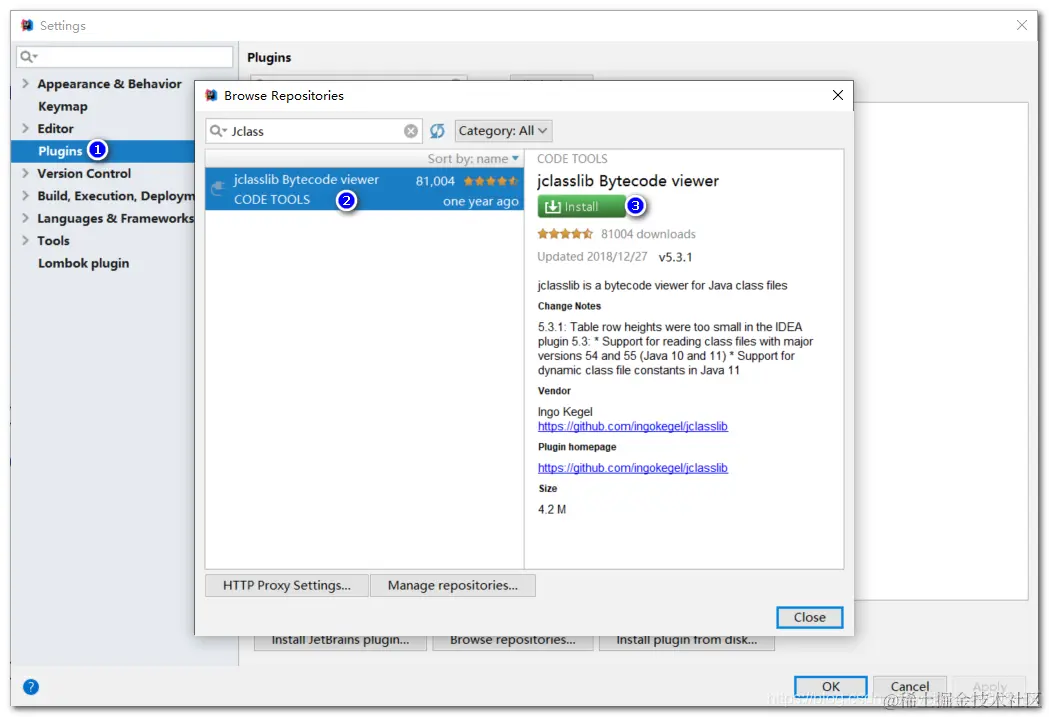Expand the Editor settings node
The height and width of the screenshot is (717, 1049).
pos(25,128)
